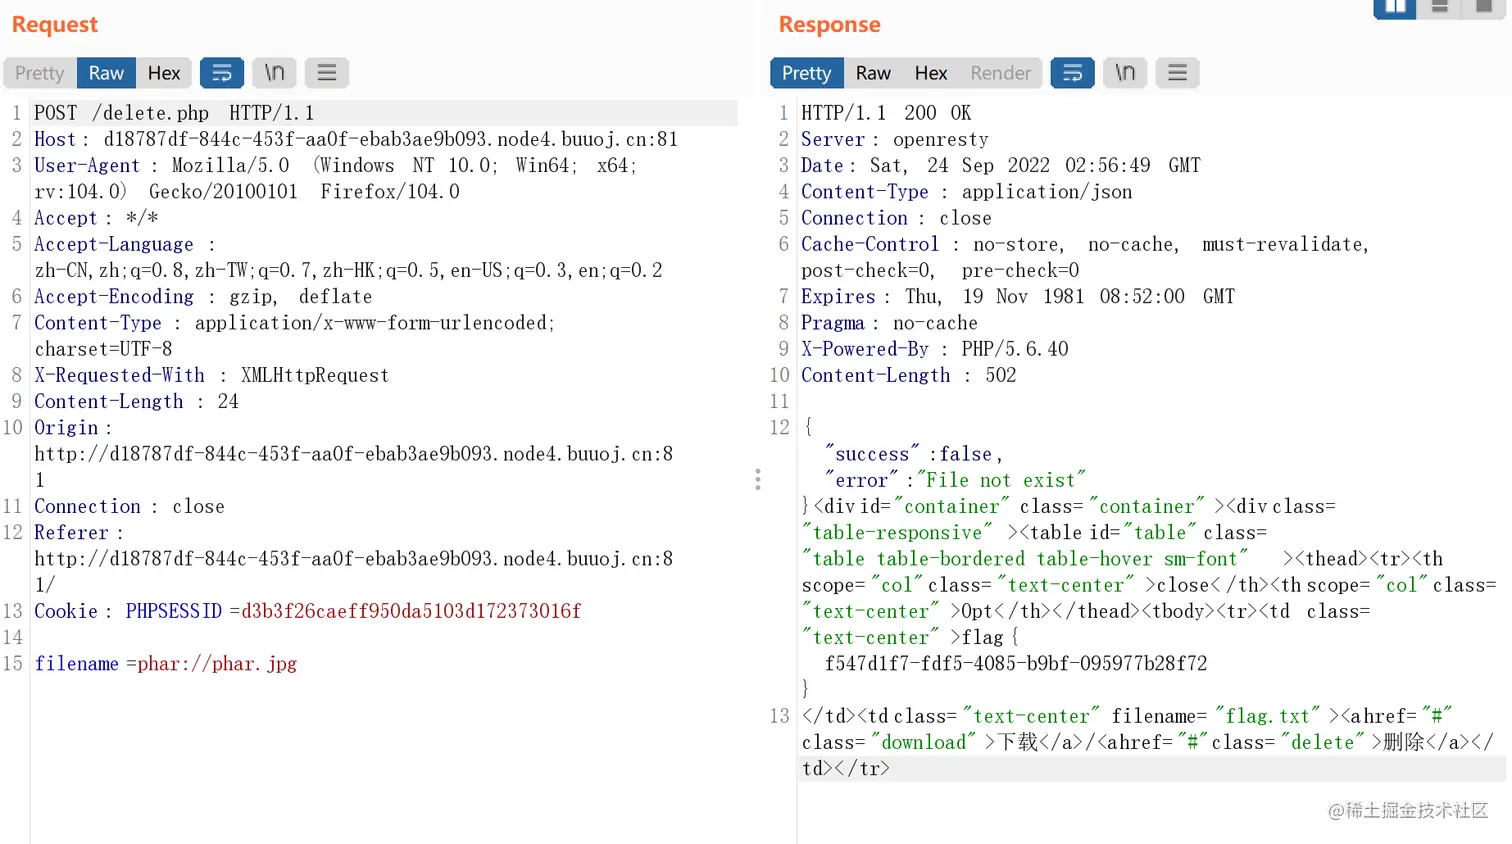1512x844 pixels.
Task: Click the 'X-Requested-With' header name
Action: (119, 375)
